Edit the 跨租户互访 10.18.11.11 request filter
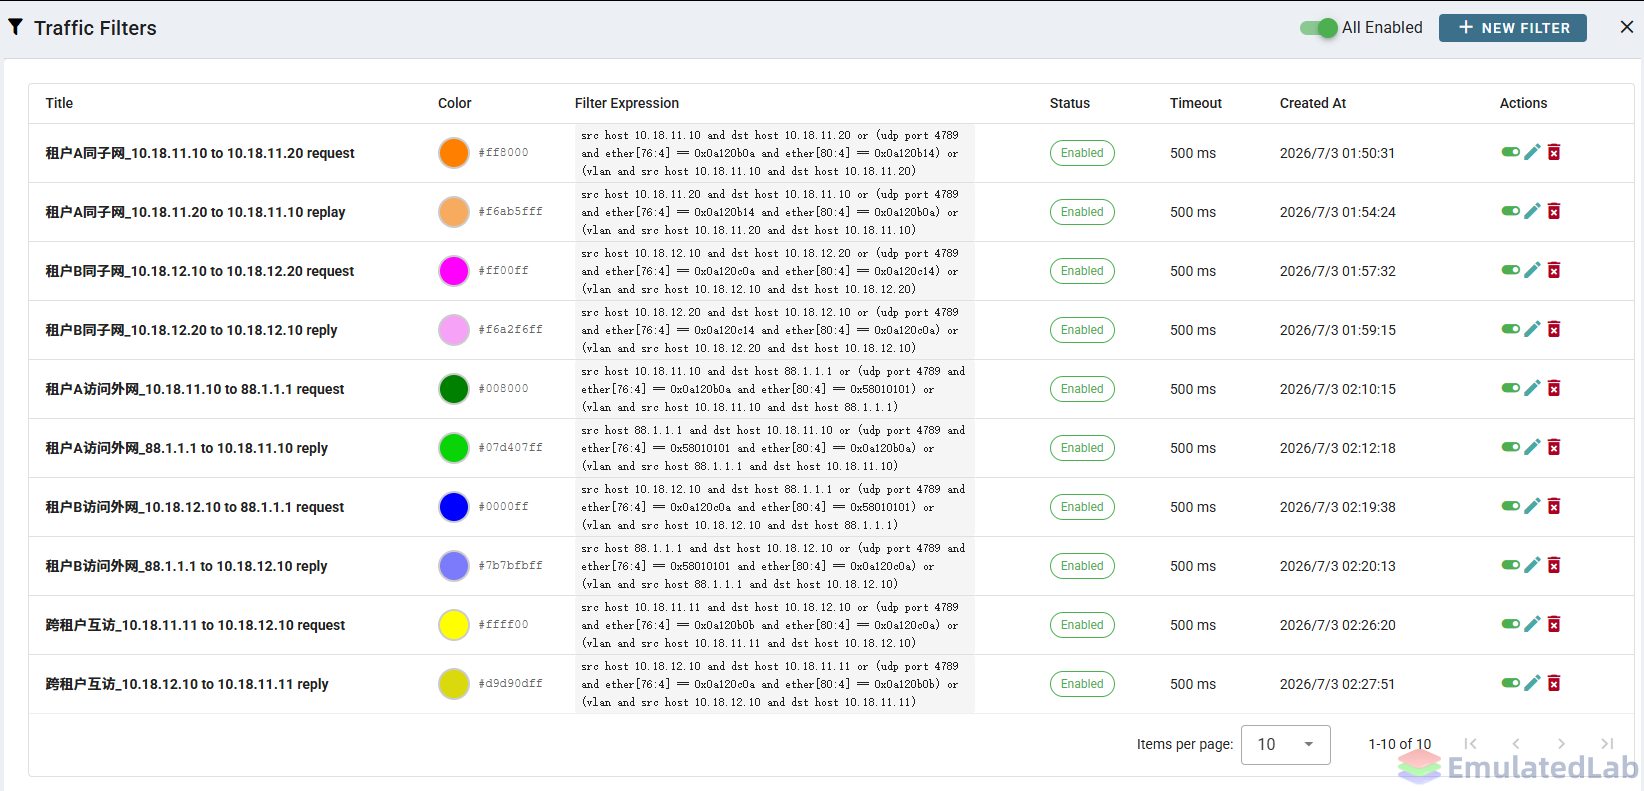Viewport: 1644px width, 791px height. [x=1532, y=624]
